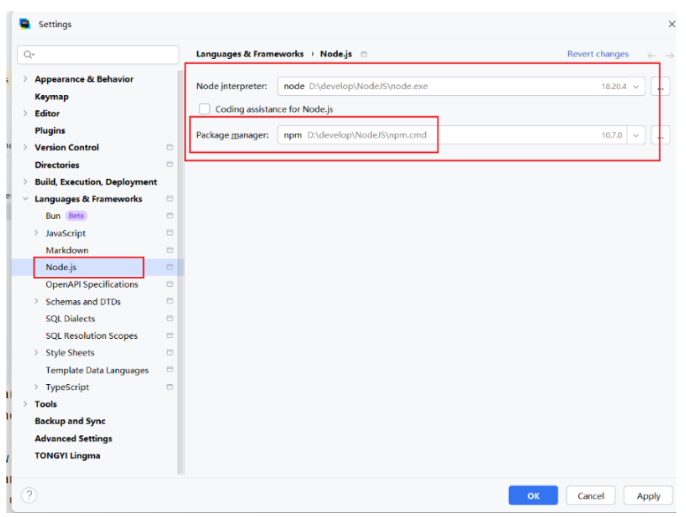Click the project-level icon next to Node.js breadcrumb
Screen dimensions: 686x517
click(x=364, y=54)
